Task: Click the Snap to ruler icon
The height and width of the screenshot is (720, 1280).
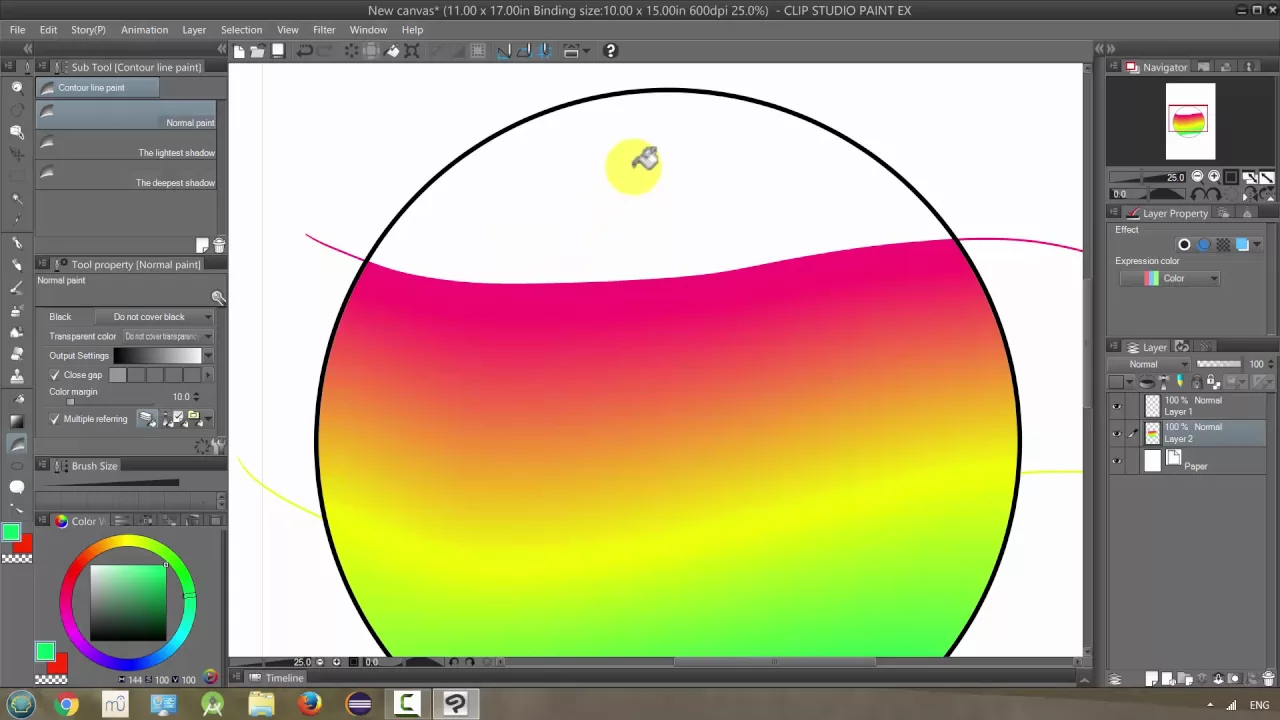Action: tap(504, 51)
